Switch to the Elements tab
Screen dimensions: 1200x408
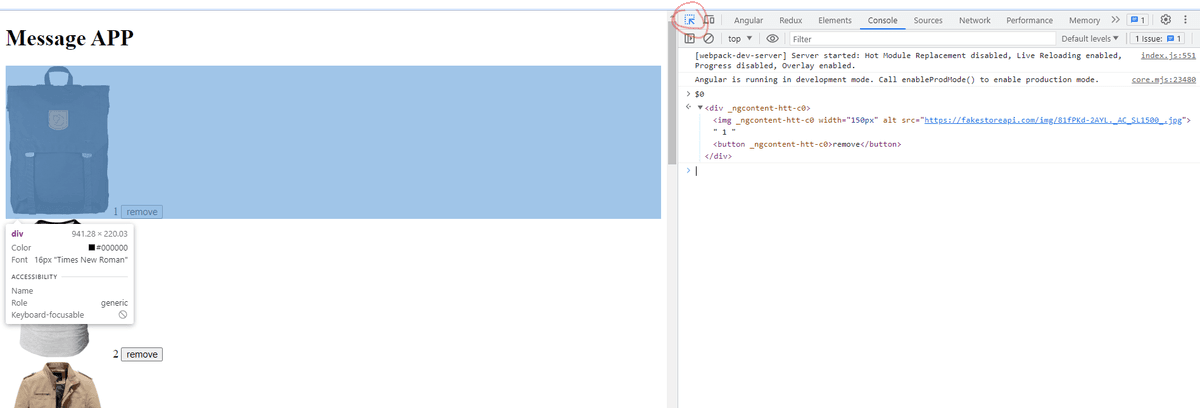coord(834,20)
